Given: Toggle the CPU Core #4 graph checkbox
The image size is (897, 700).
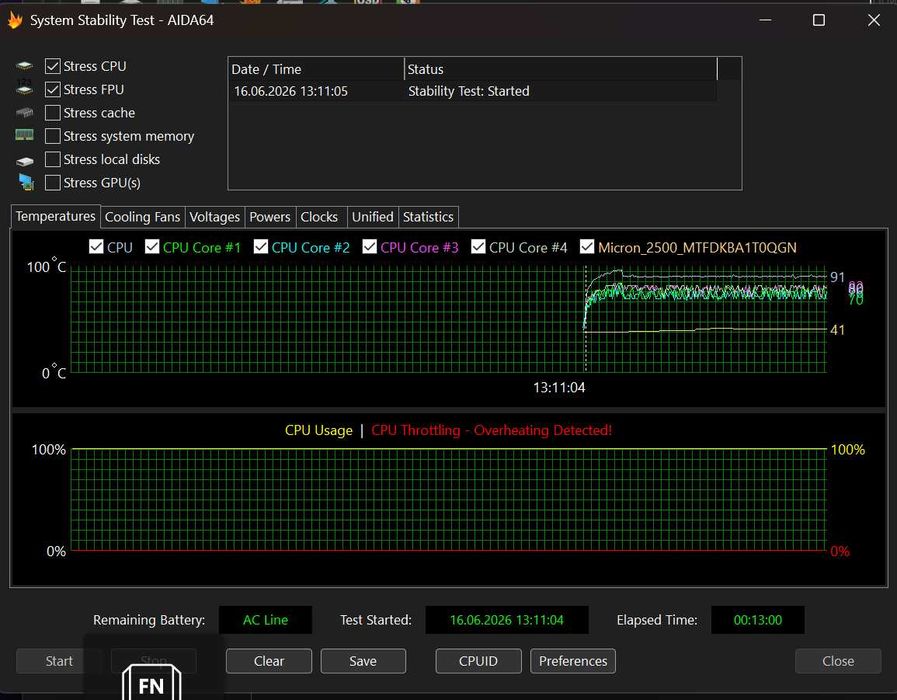Looking at the screenshot, I should click(478, 246).
